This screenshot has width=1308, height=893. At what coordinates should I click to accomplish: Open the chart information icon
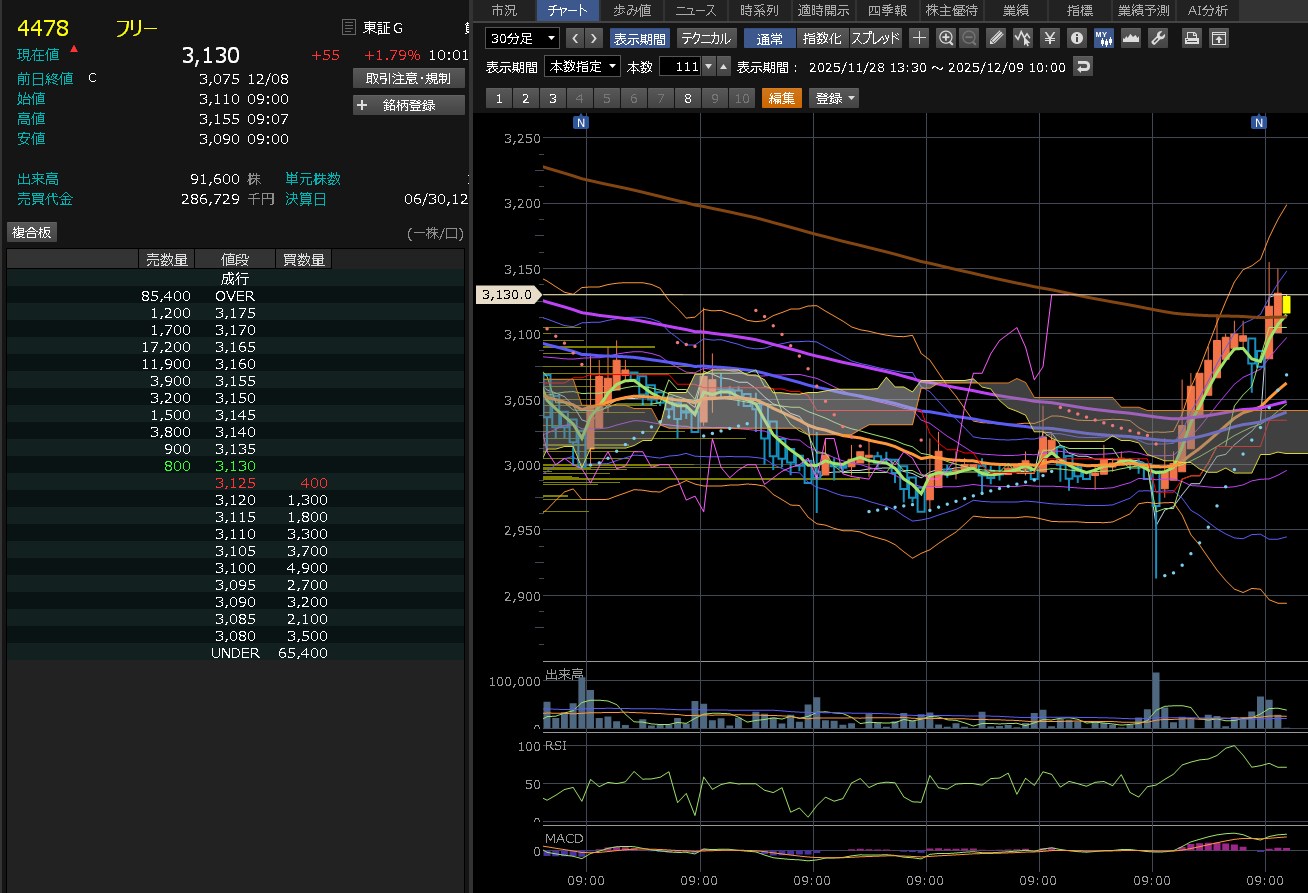(x=1076, y=38)
